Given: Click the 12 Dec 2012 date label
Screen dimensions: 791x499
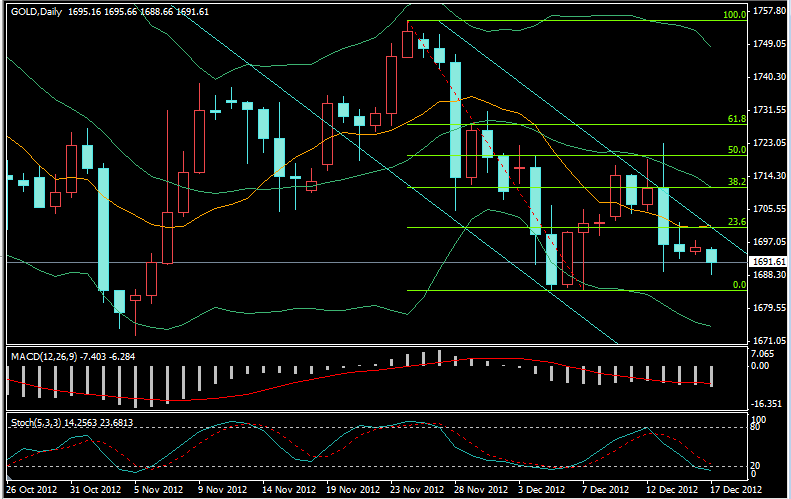Looking at the screenshot, I should coord(671,490).
